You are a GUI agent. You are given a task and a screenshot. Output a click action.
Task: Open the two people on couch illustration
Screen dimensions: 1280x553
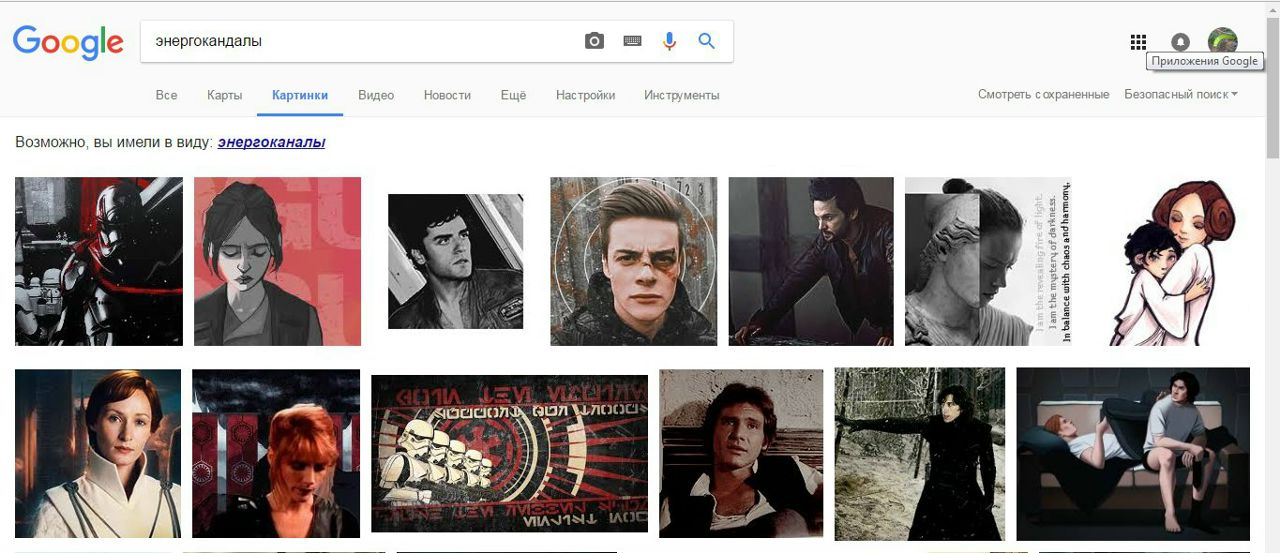coord(1133,454)
